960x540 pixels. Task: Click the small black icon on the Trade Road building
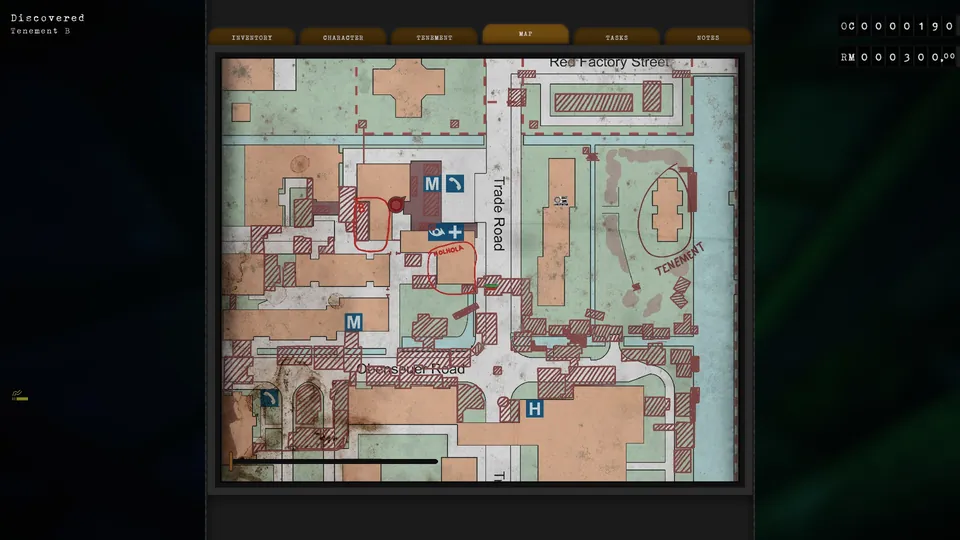click(560, 200)
